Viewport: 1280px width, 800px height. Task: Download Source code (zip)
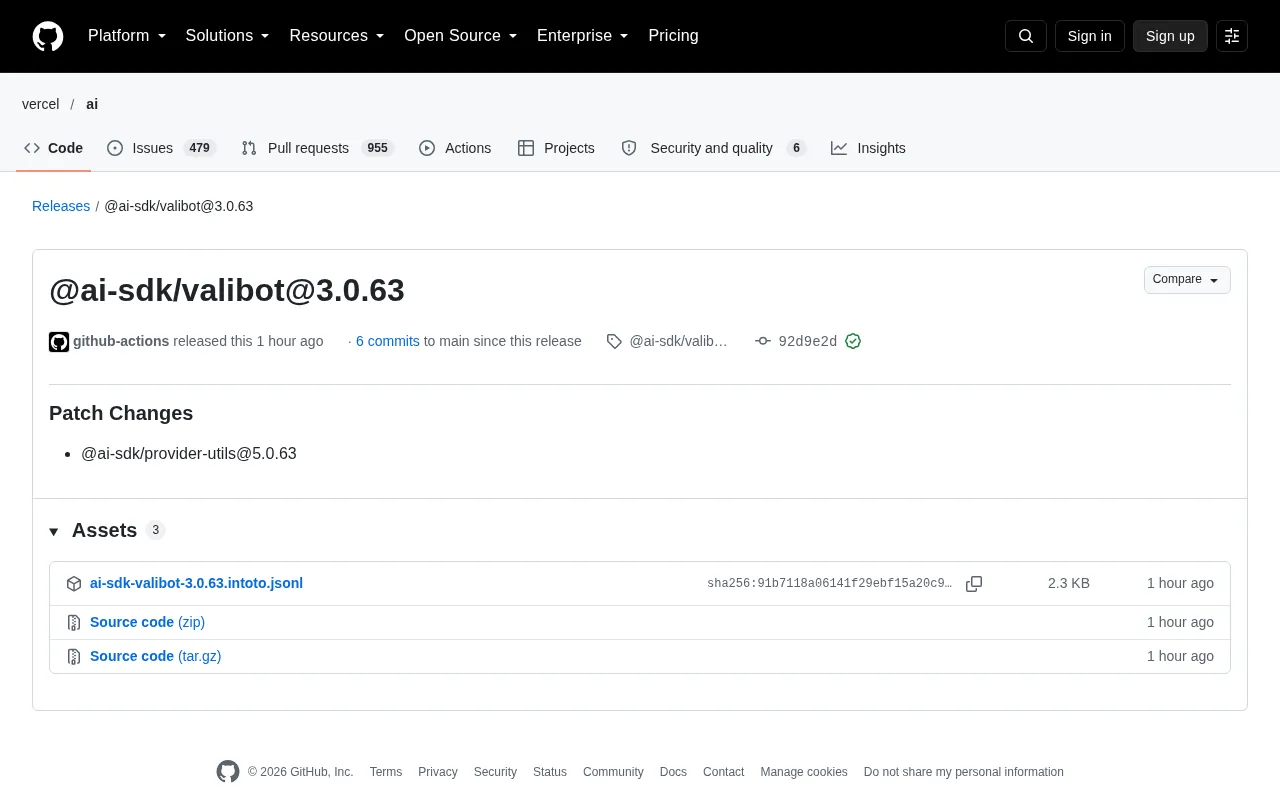click(147, 622)
